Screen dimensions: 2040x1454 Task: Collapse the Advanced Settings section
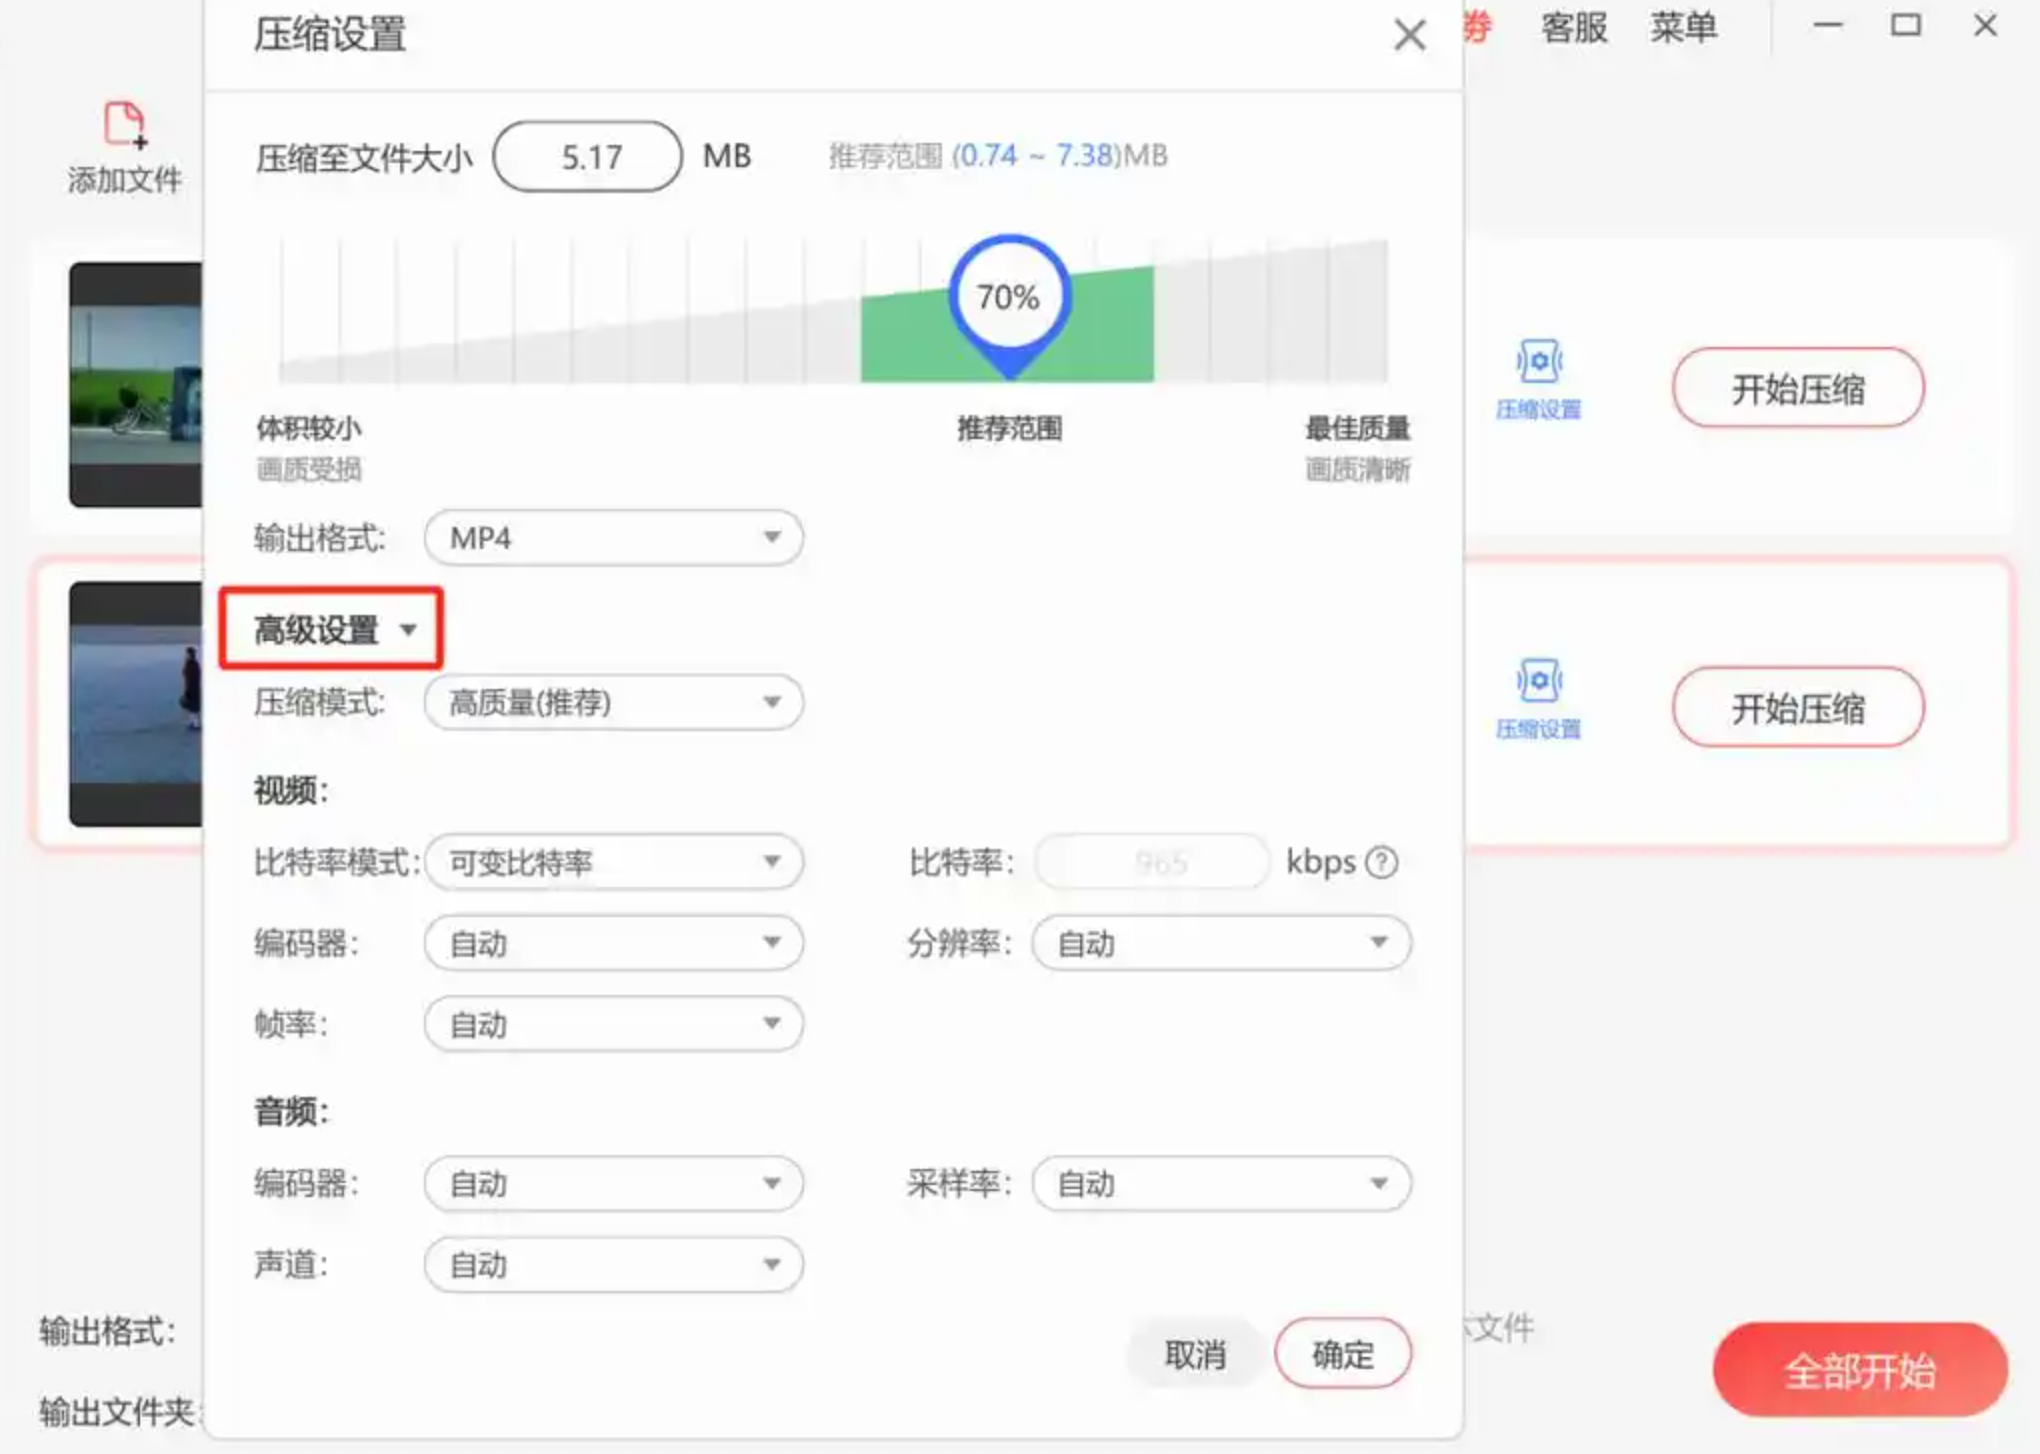point(331,629)
